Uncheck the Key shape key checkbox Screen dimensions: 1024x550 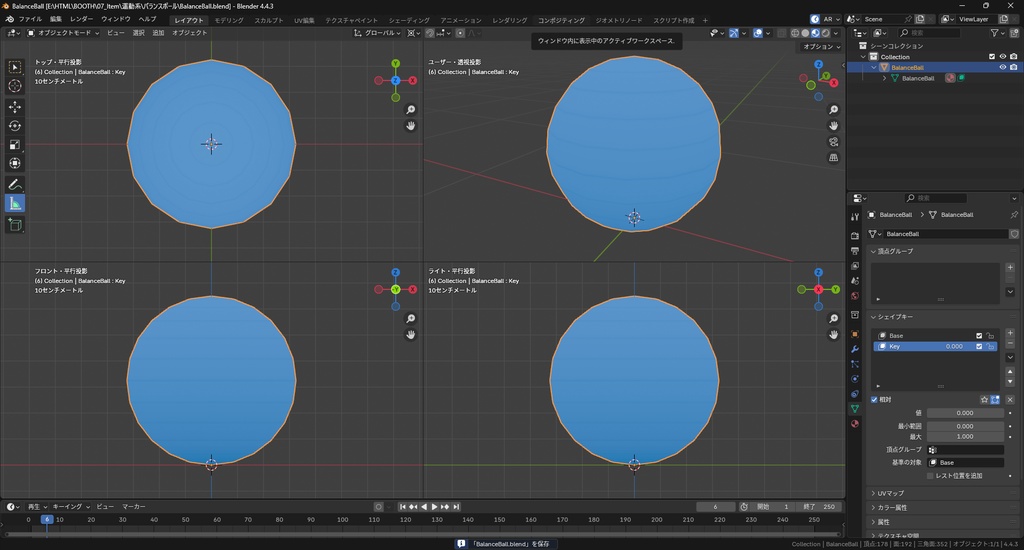click(x=979, y=346)
